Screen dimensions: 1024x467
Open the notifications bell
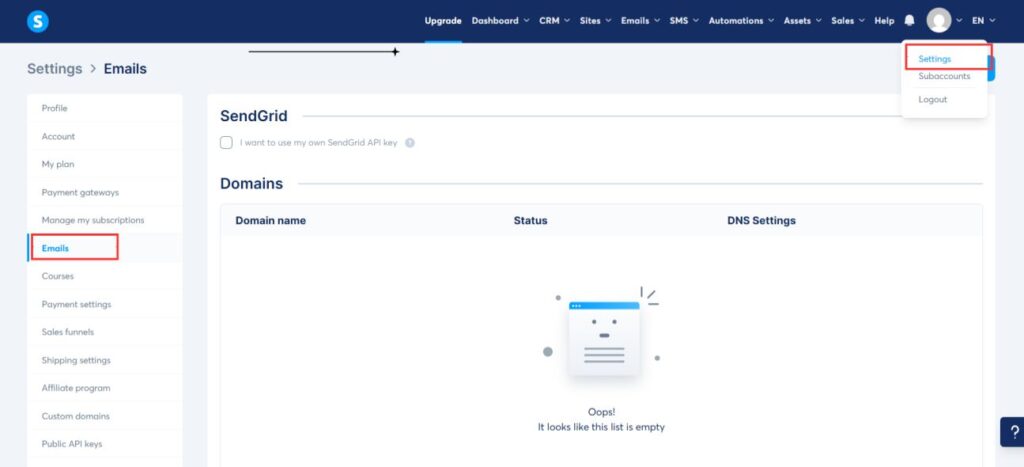click(x=909, y=21)
